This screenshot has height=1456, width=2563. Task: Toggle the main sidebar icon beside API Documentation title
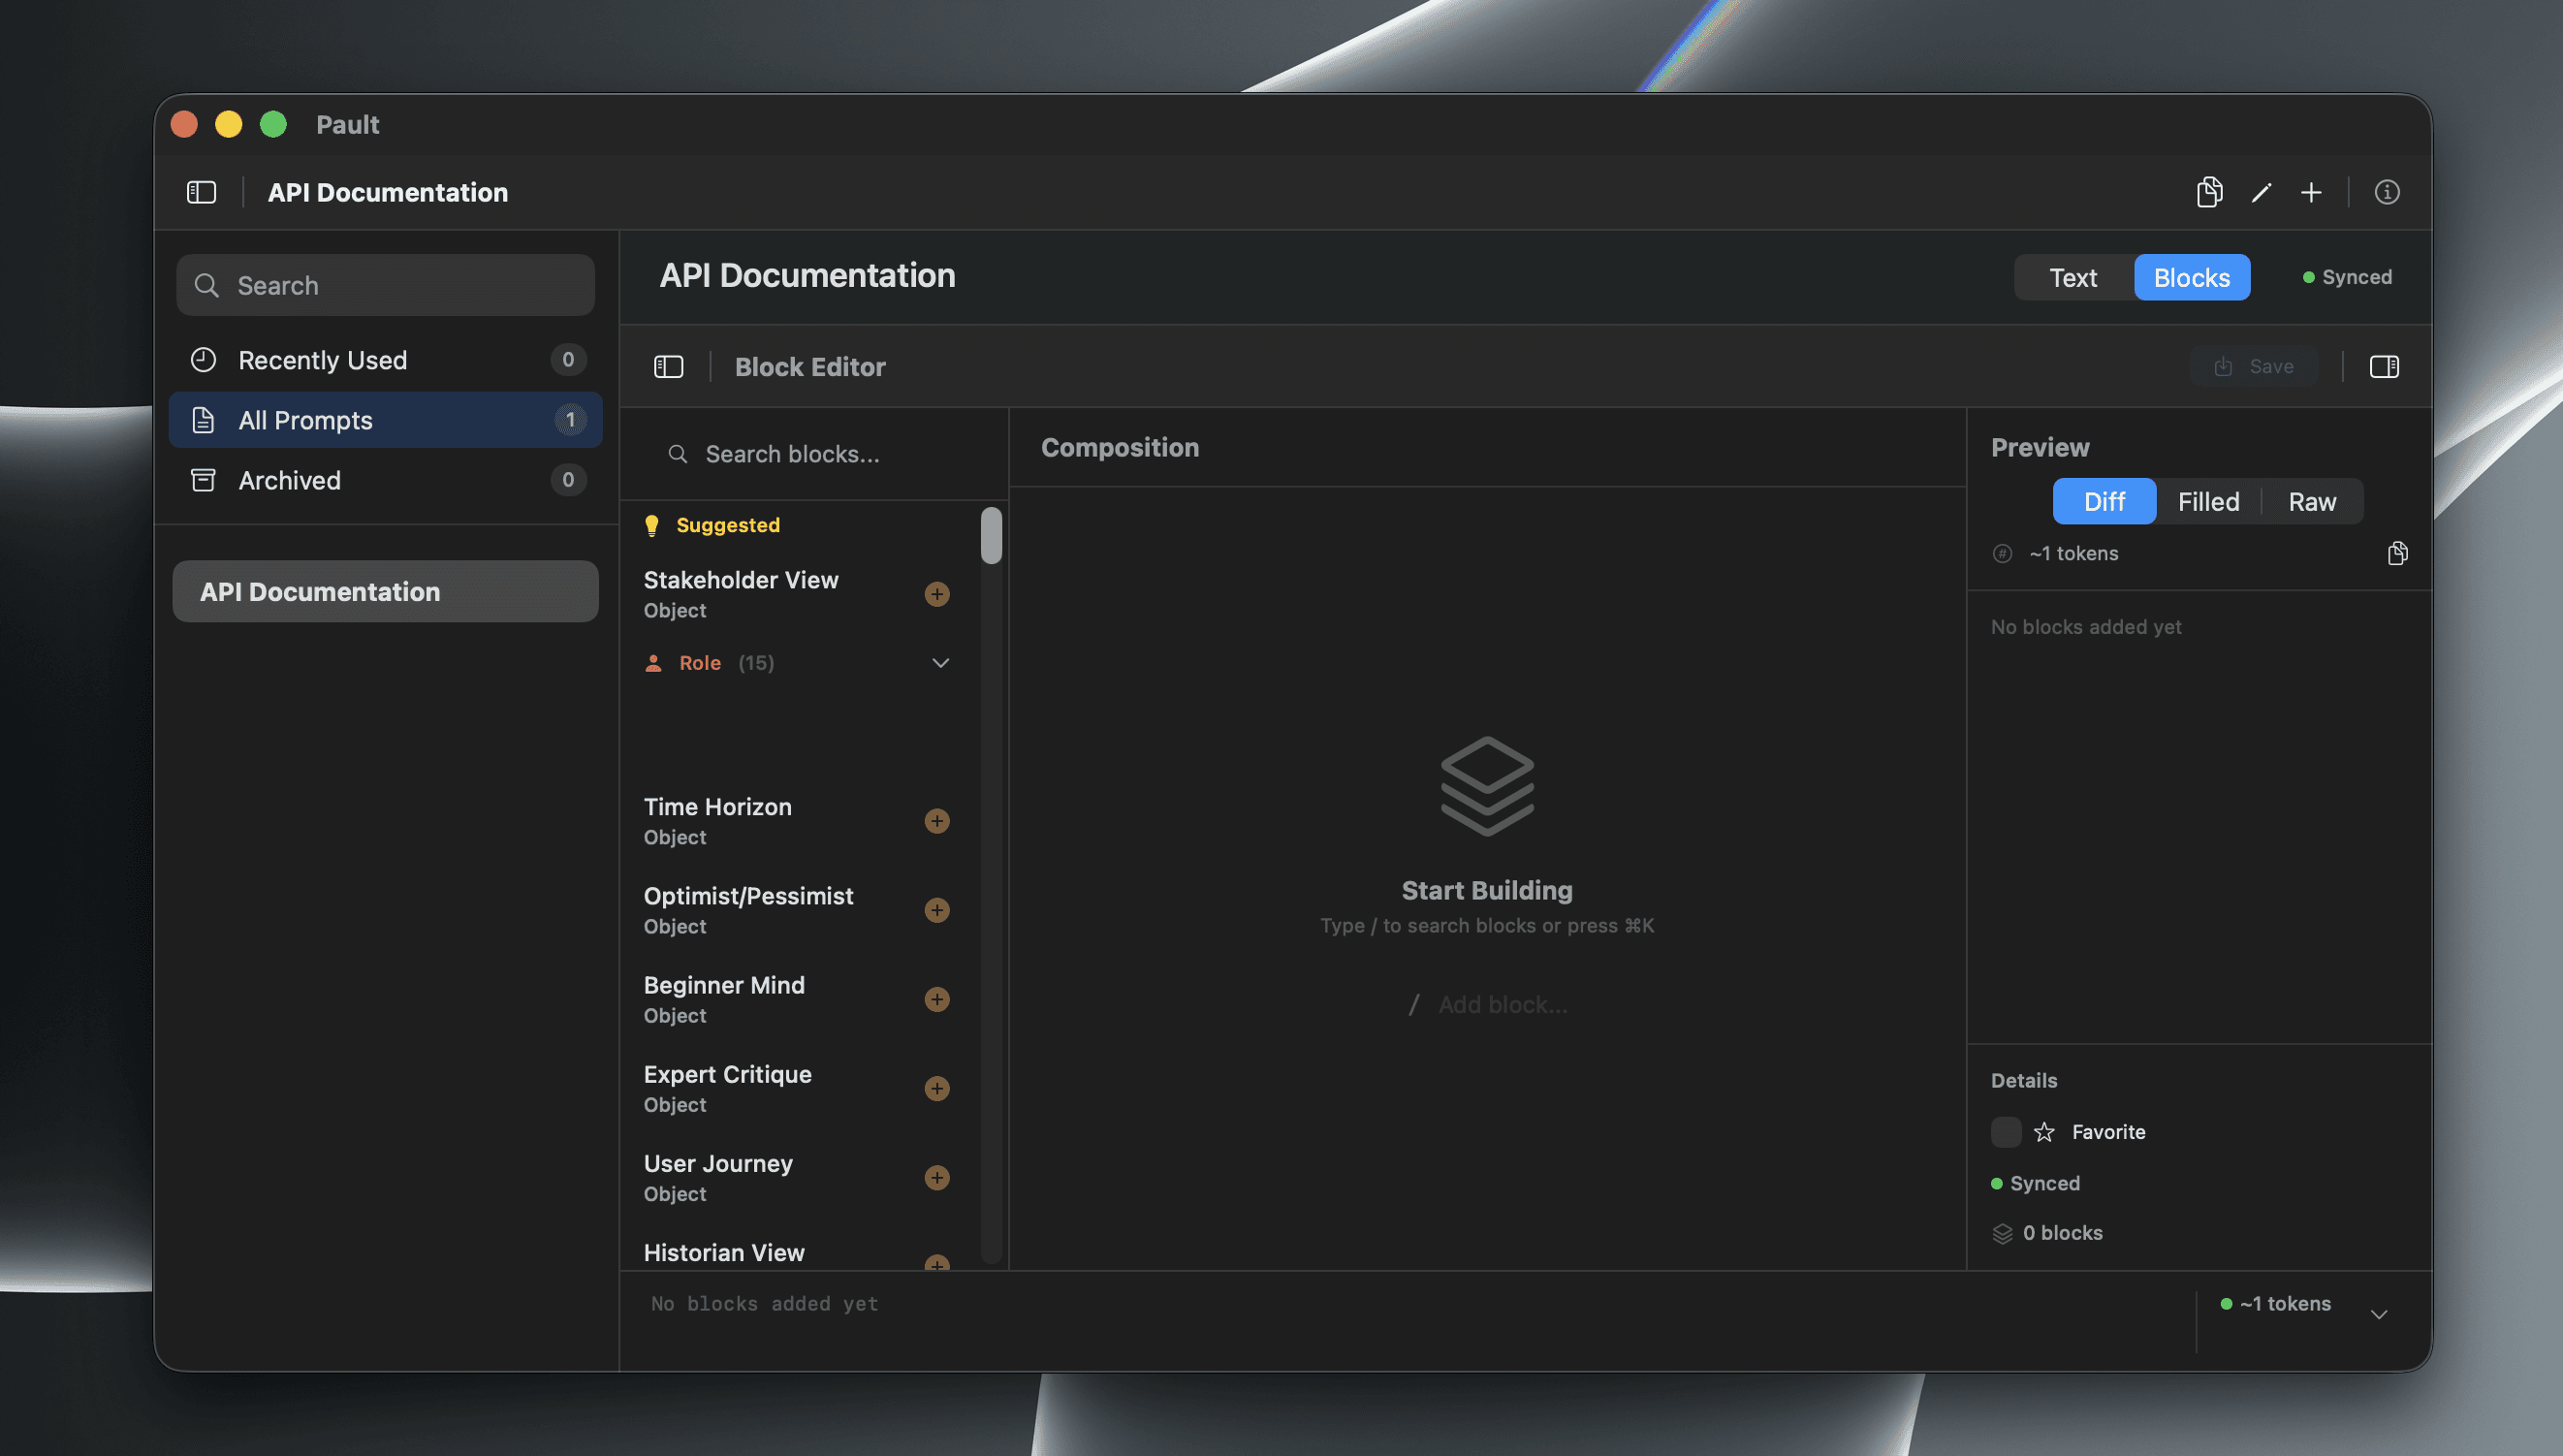[x=202, y=192]
